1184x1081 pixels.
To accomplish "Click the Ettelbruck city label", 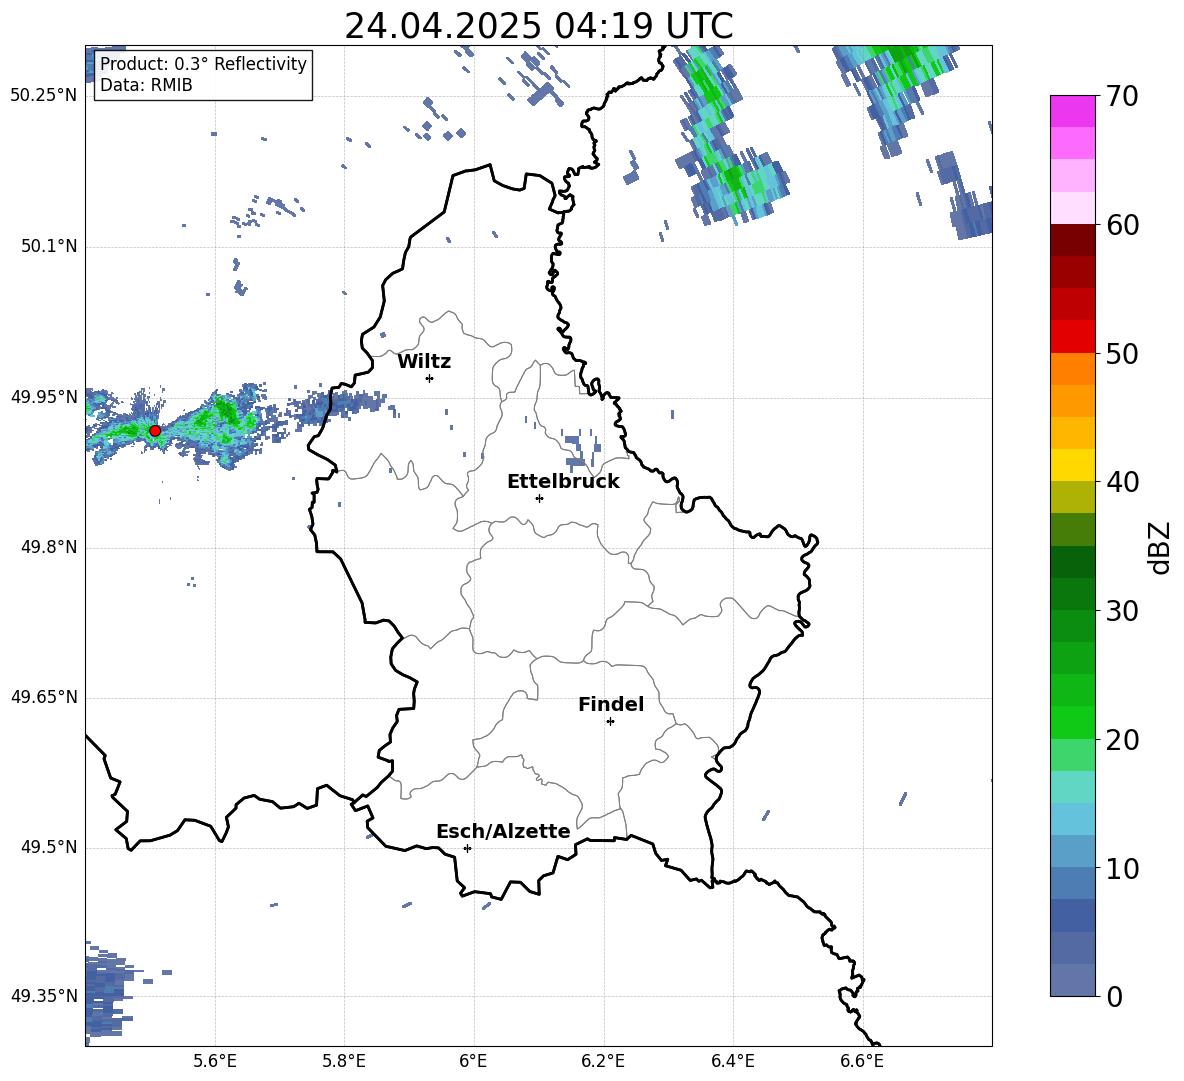I will point(563,482).
